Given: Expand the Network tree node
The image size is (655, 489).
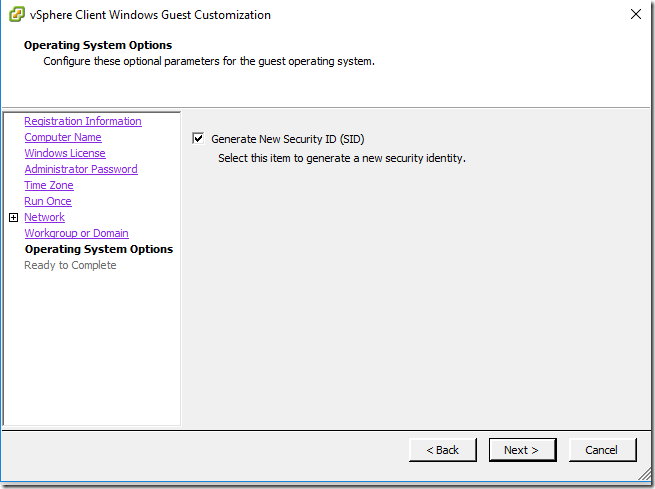Looking at the screenshot, I should tap(13, 218).
